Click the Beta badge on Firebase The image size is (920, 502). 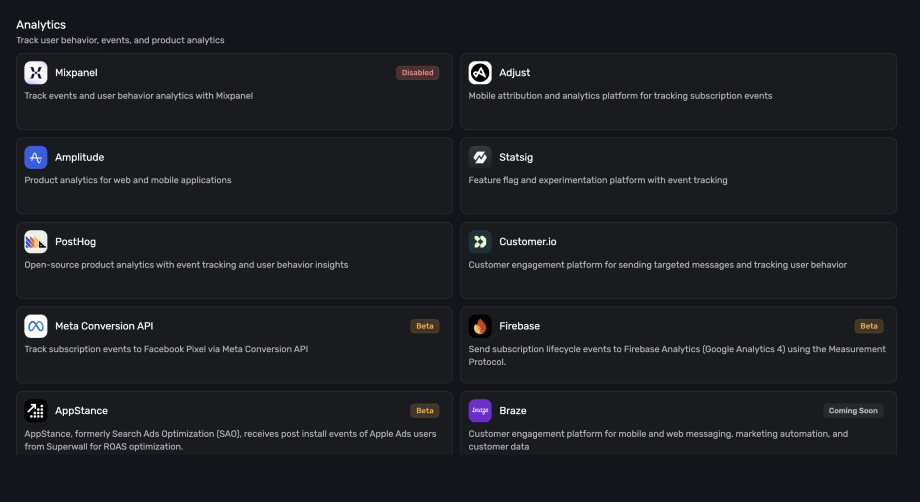click(x=869, y=326)
